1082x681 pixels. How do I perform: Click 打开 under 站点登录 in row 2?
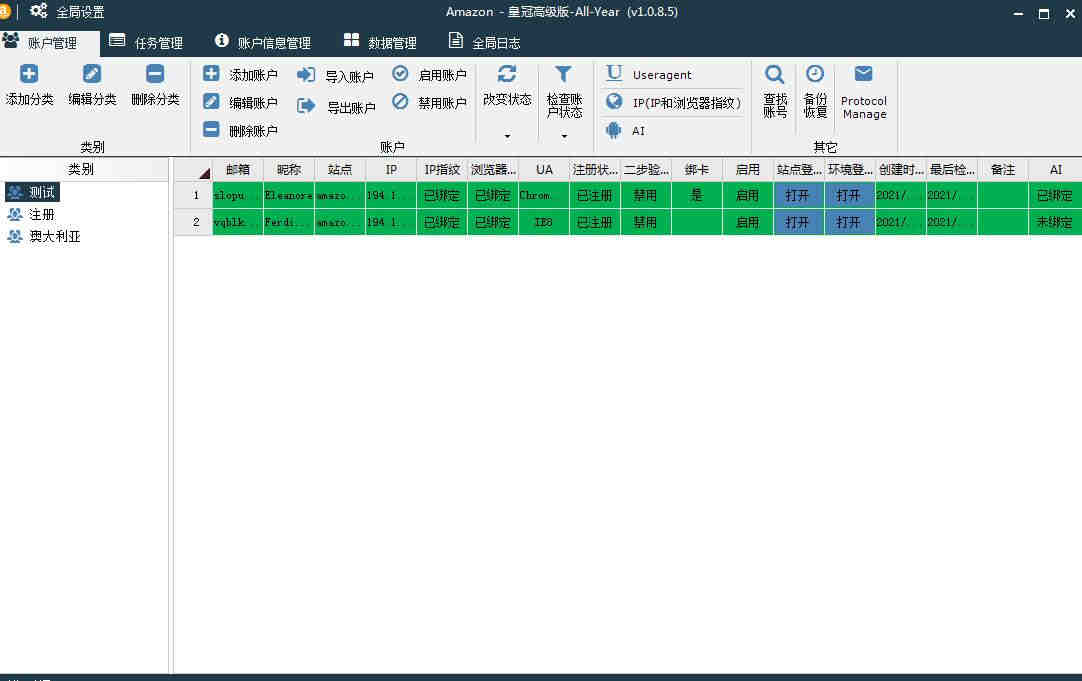click(798, 222)
